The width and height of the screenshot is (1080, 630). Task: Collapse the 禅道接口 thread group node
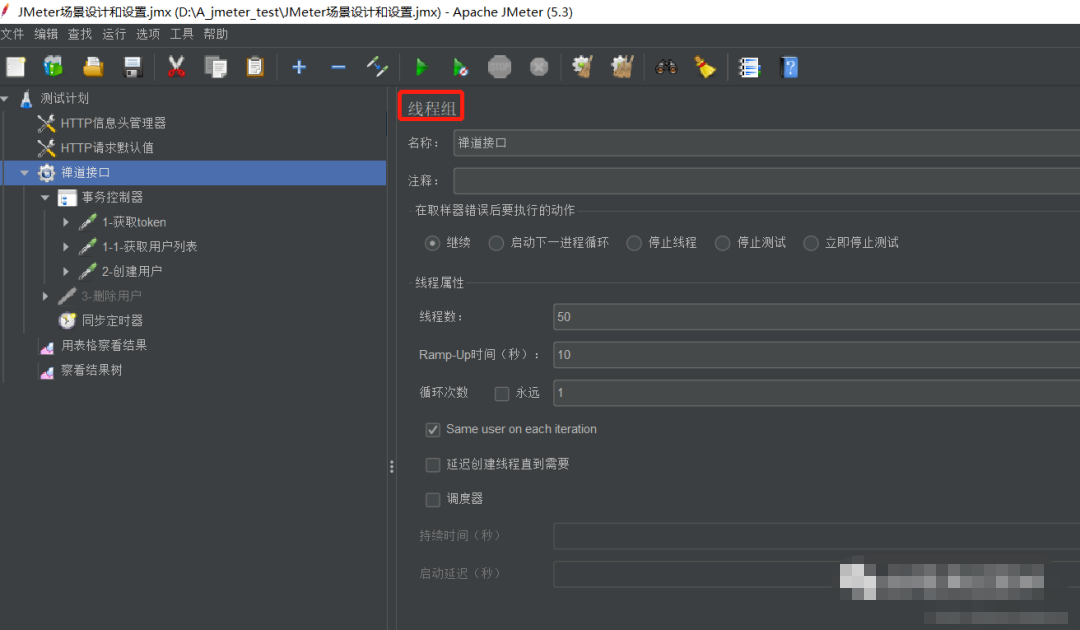[x=24, y=172]
